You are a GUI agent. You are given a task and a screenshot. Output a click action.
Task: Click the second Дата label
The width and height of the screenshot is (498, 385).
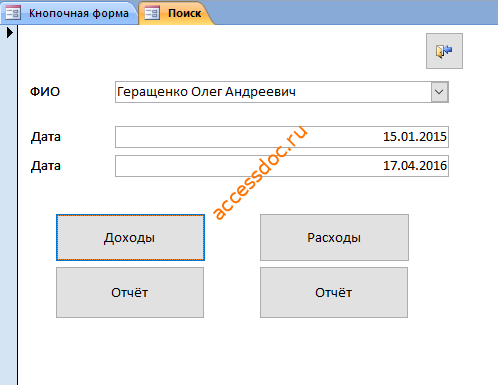click(x=46, y=166)
